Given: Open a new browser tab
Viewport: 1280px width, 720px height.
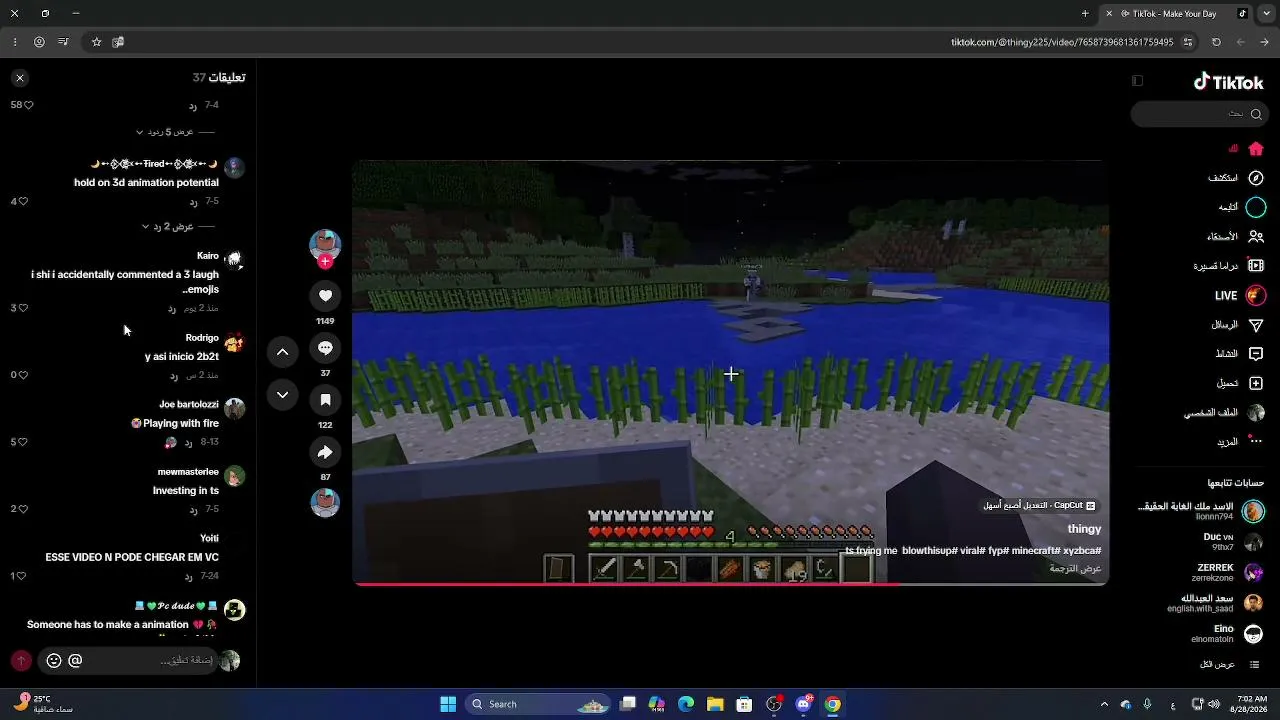Looking at the screenshot, I should pyautogui.click(x=1085, y=14).
